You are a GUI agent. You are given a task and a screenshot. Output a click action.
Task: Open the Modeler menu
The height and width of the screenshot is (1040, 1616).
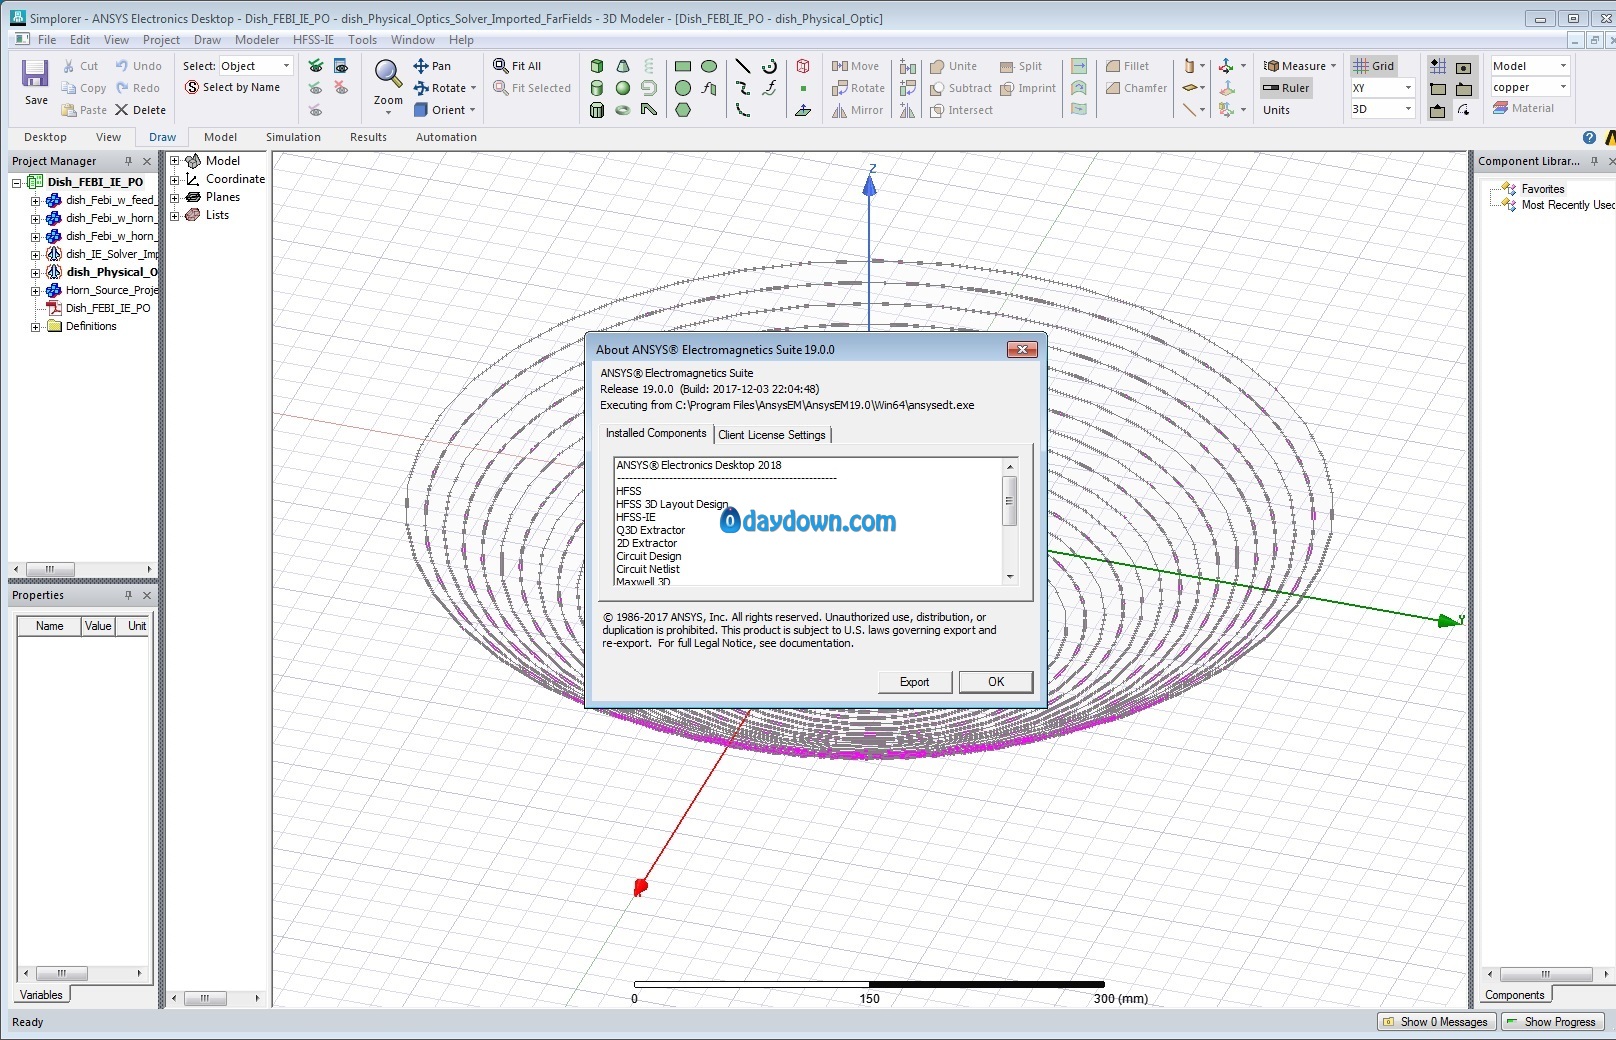[x=257, y=40]
